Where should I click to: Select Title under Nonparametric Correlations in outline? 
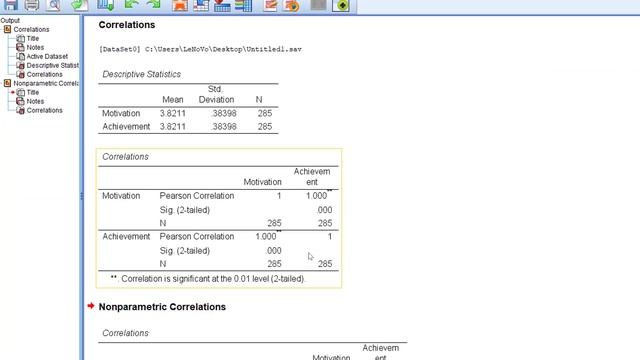pyautogui.click(x=33, y=92)
